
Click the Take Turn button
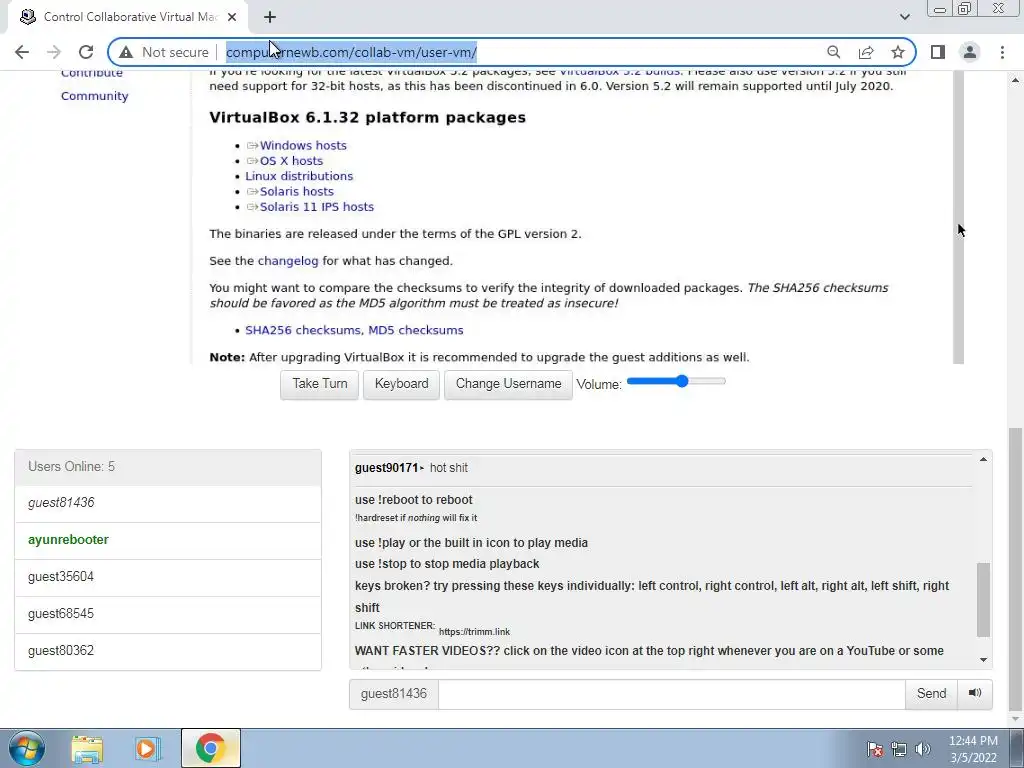319,385
